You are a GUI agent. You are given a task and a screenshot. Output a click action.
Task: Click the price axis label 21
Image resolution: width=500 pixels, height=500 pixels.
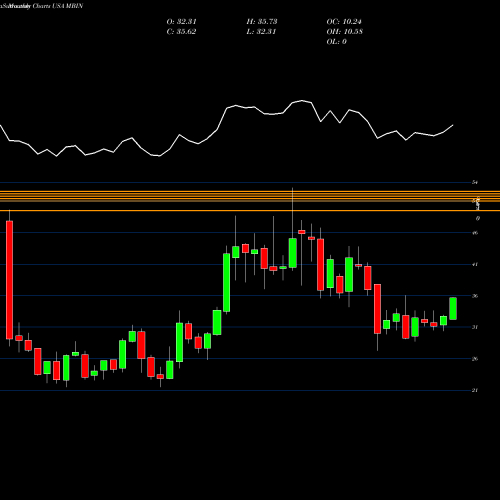click(x=475, y=390)
